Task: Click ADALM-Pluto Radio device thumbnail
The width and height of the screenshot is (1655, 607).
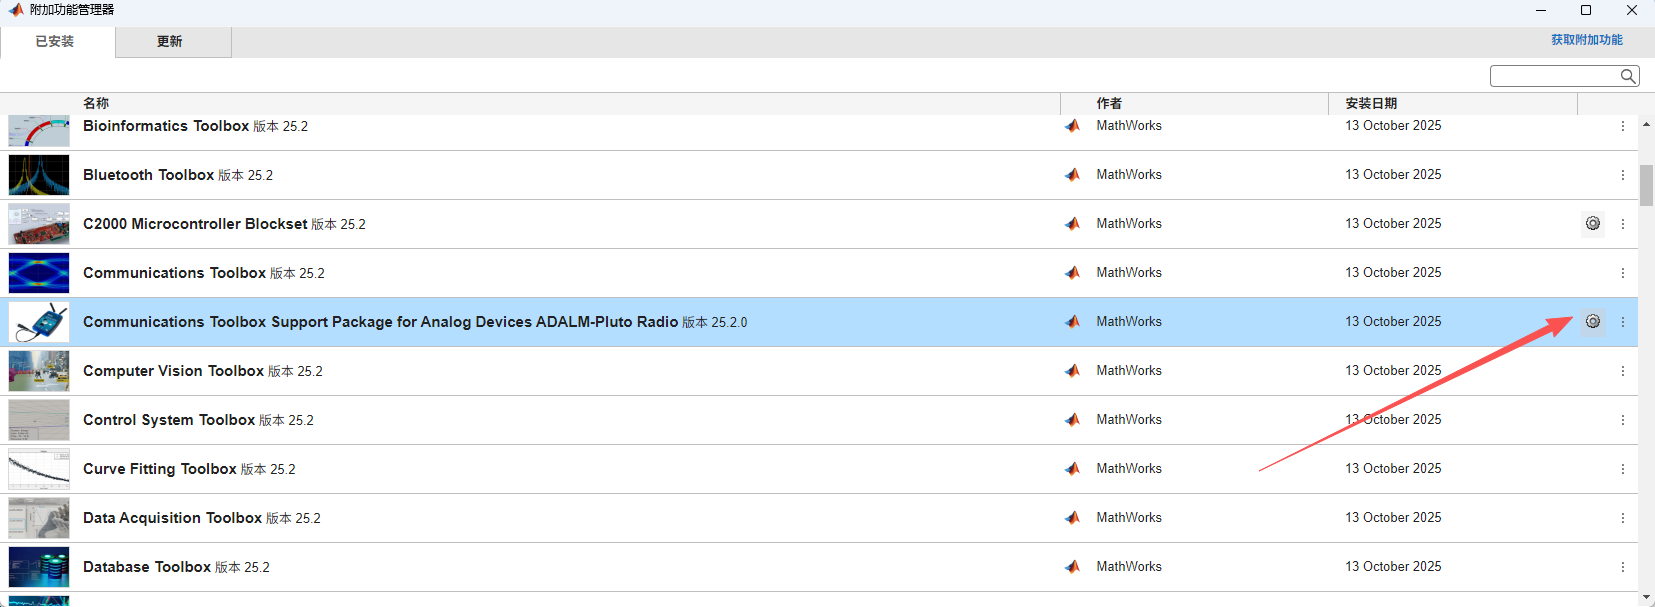Action: tap(39, 322)
